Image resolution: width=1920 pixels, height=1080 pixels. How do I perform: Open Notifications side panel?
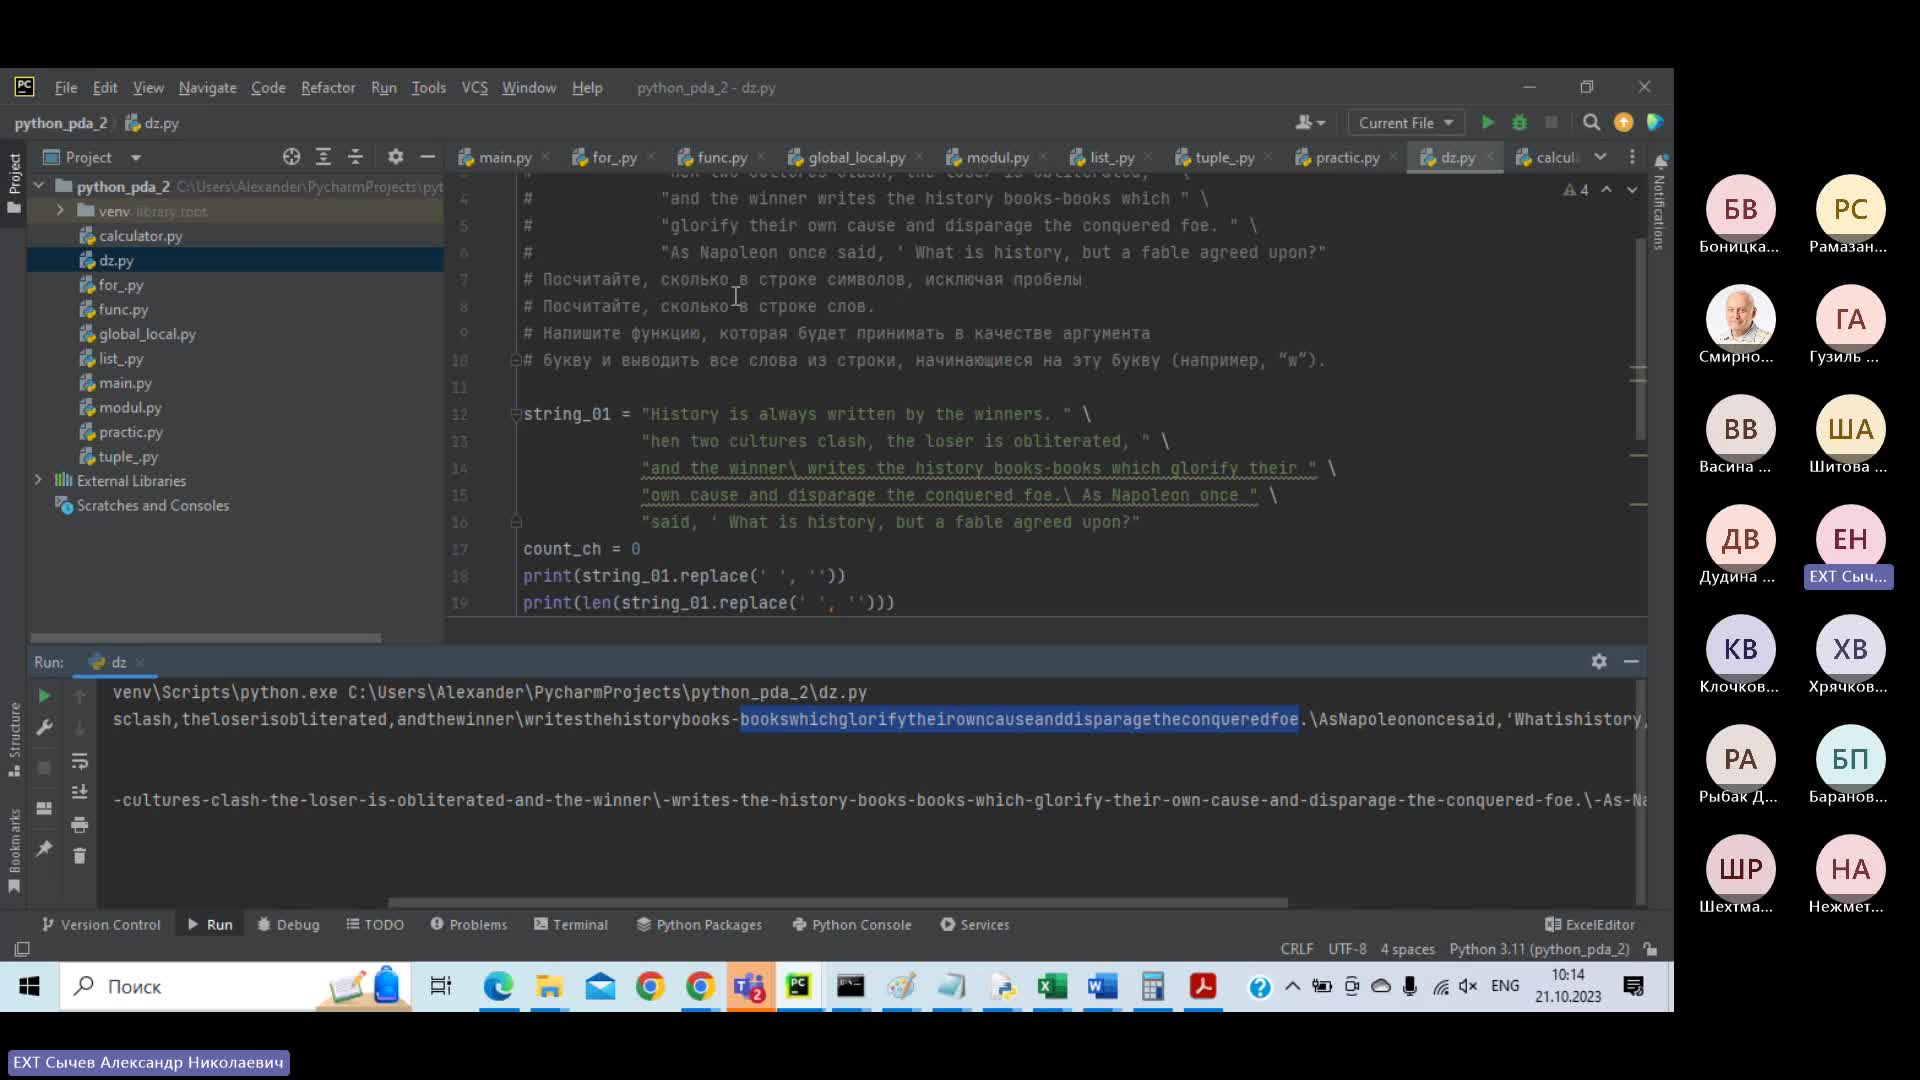pyautogui.click(x=1659, y=200)
